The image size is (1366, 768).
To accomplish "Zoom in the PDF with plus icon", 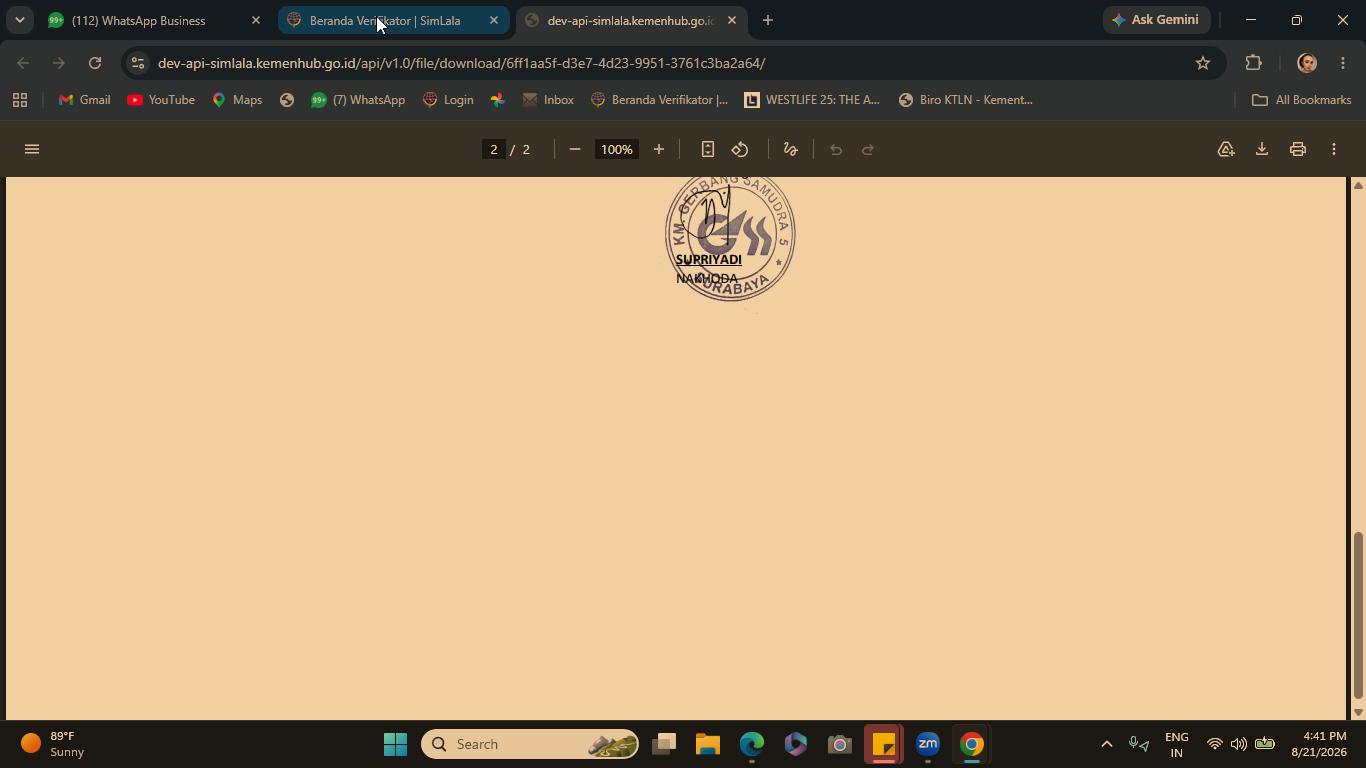I will (659, 149).
